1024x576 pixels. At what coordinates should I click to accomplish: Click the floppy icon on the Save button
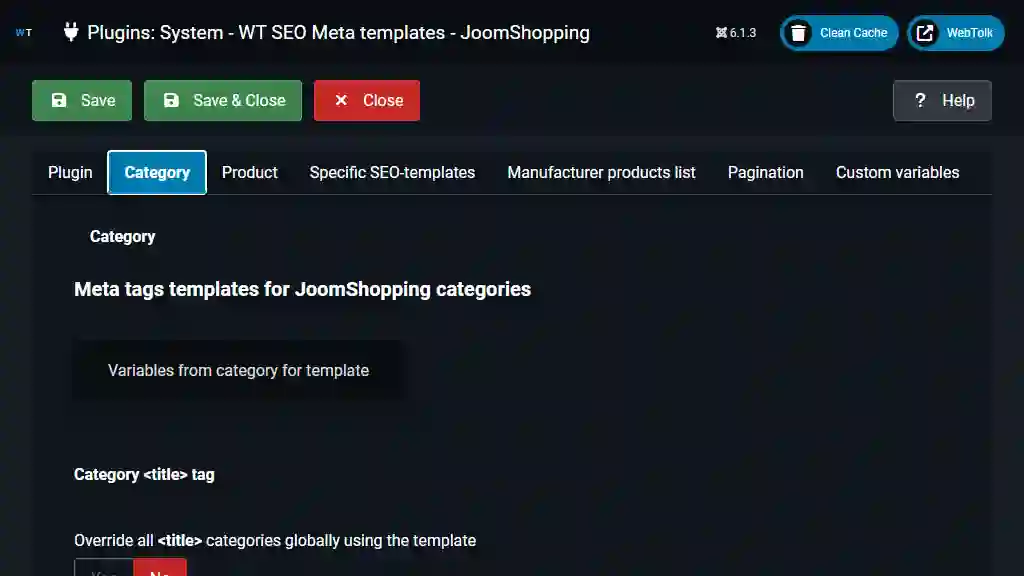pyautogui.click(x=59, y=100)
